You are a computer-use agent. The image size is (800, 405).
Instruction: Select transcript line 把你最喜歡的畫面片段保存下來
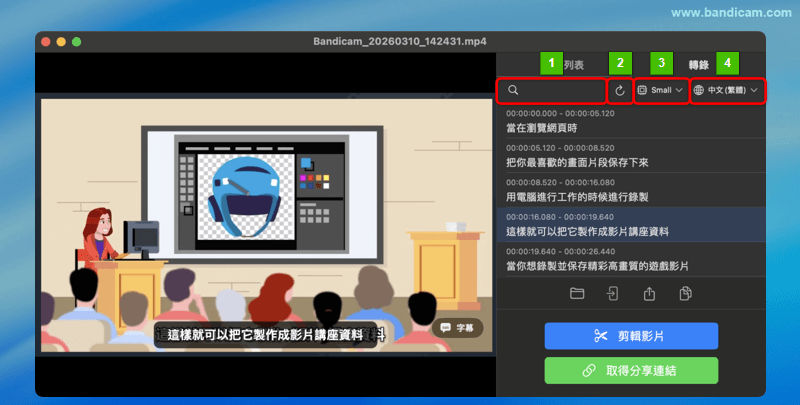tap(631, 156)
